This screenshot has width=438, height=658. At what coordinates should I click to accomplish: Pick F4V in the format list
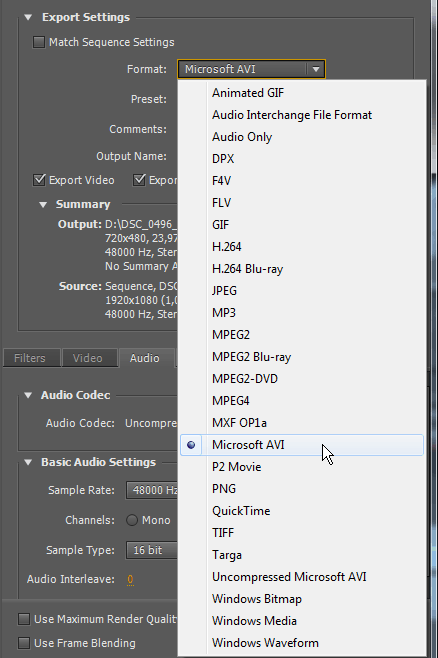(302, 181)
